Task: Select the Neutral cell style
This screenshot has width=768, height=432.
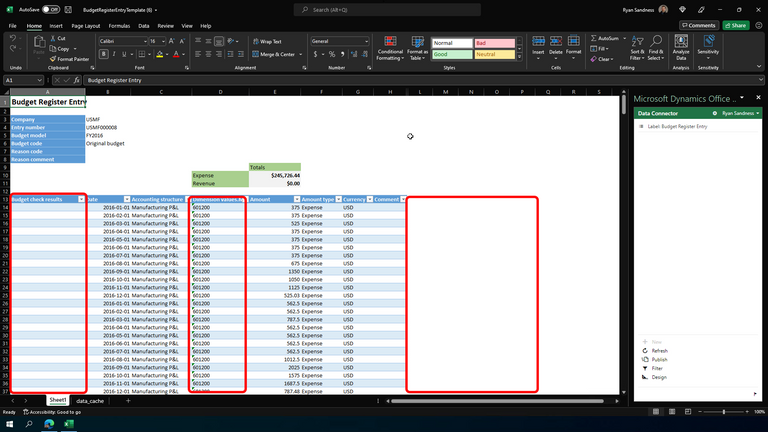Action: [494, 54]
